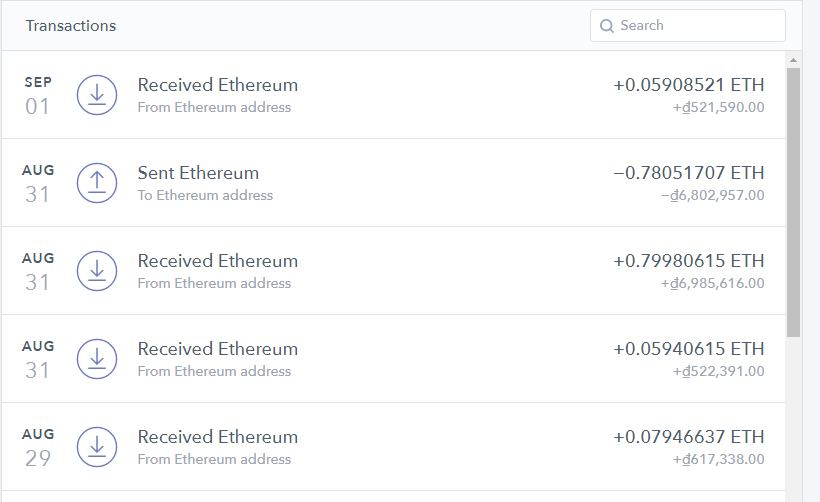This screenshot has width=820, height=502.
Task: Click the lower scrollbar track area
Action: coord(793,420)
